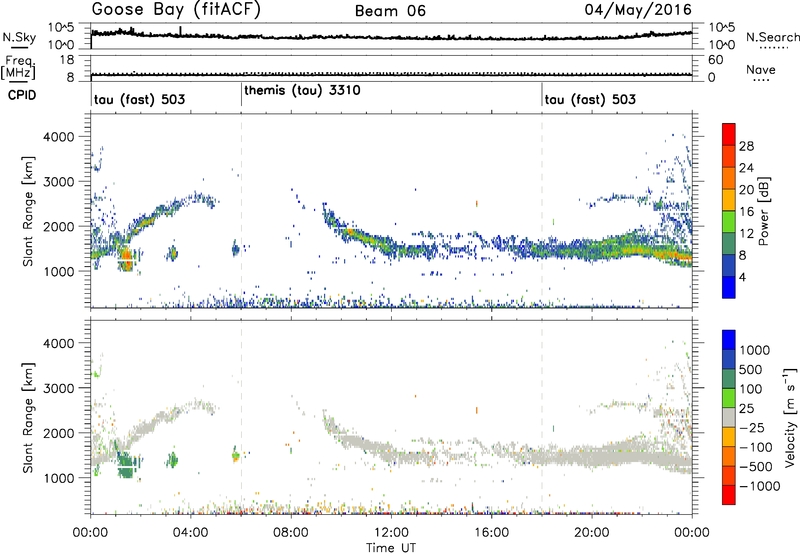The image size is (800, 554).
Task: Click the 'CPID' row label
Action: (x=22, y=95)
